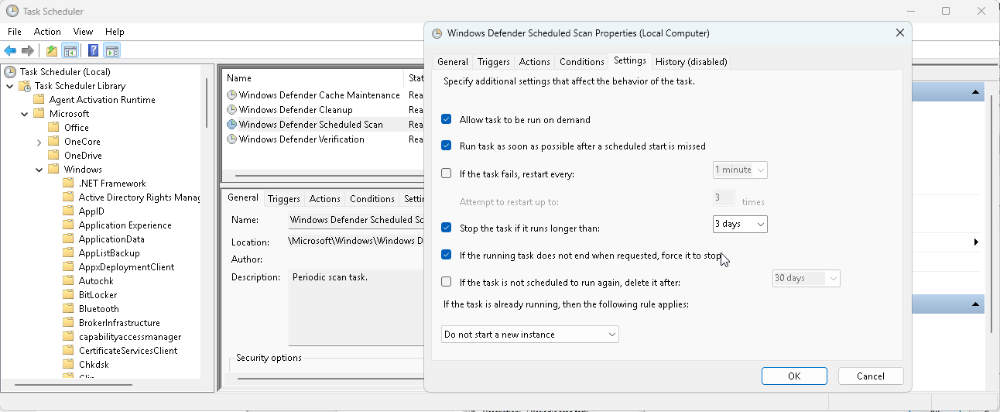The height and width of the screenshot is (412, 1000).
Task: Open the 30 days delete-after dropdown
Action: click(x=806, y=278)
